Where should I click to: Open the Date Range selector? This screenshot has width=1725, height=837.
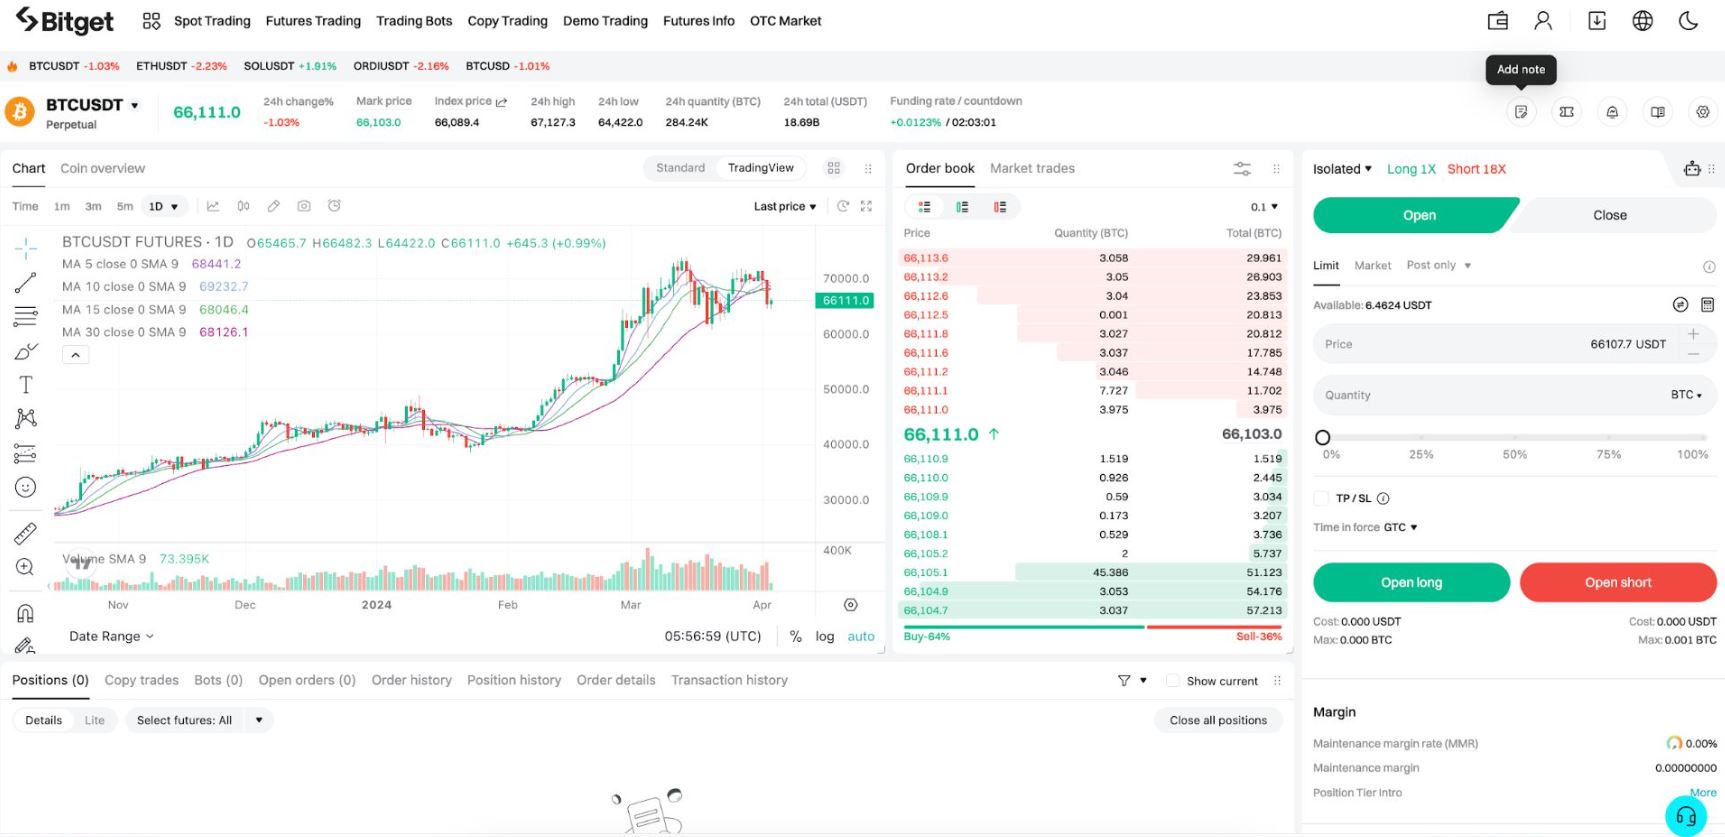(x=111, y=636)
